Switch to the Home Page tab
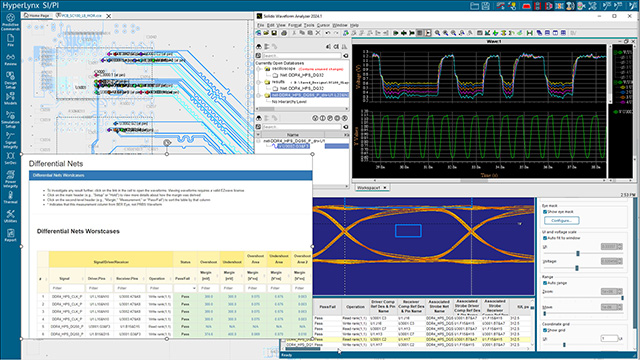This screenshot has height=360, width=640. point(37,16)
